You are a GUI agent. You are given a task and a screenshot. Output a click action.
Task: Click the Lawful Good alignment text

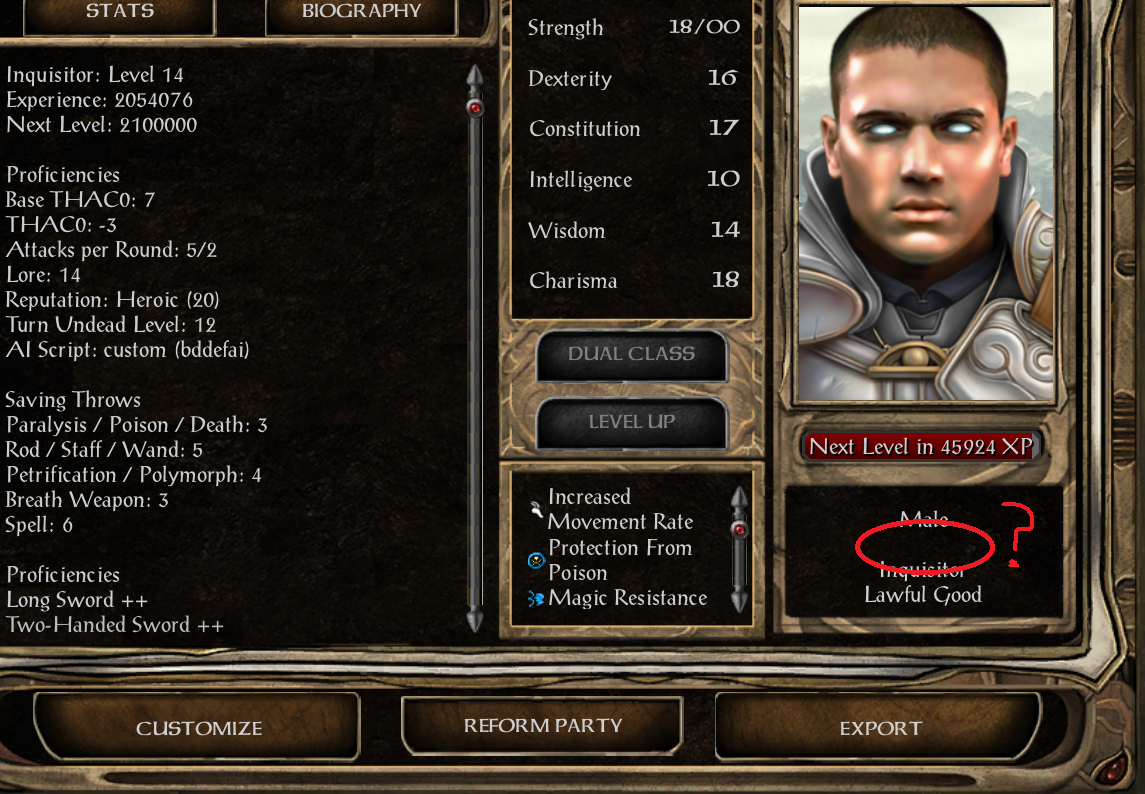[923, 595]
